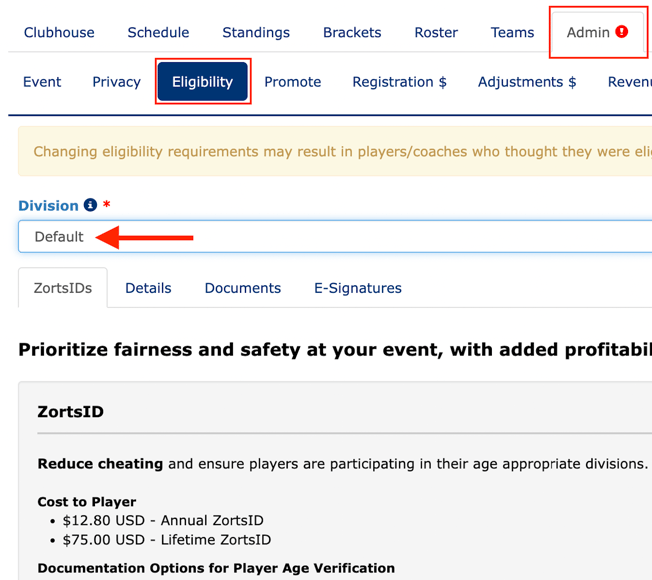The image size is (652, 580).
Task: Open the Registration $ sub-tab
Action: point(399,82)
